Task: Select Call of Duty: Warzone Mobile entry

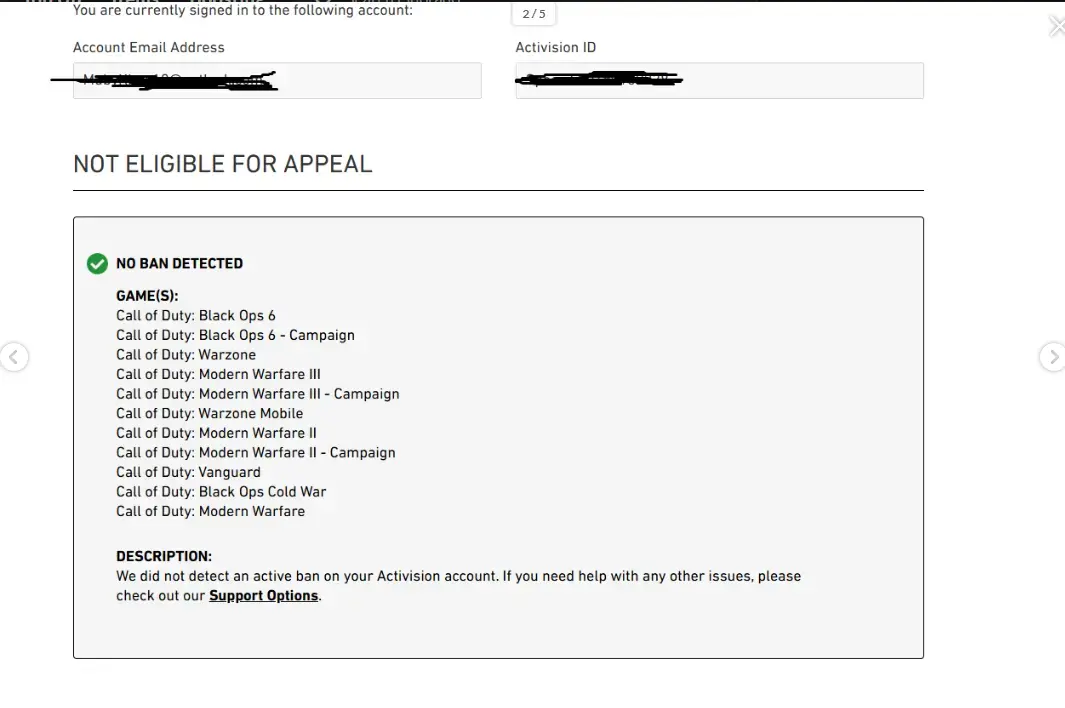Action: click(x=209, y=413)
